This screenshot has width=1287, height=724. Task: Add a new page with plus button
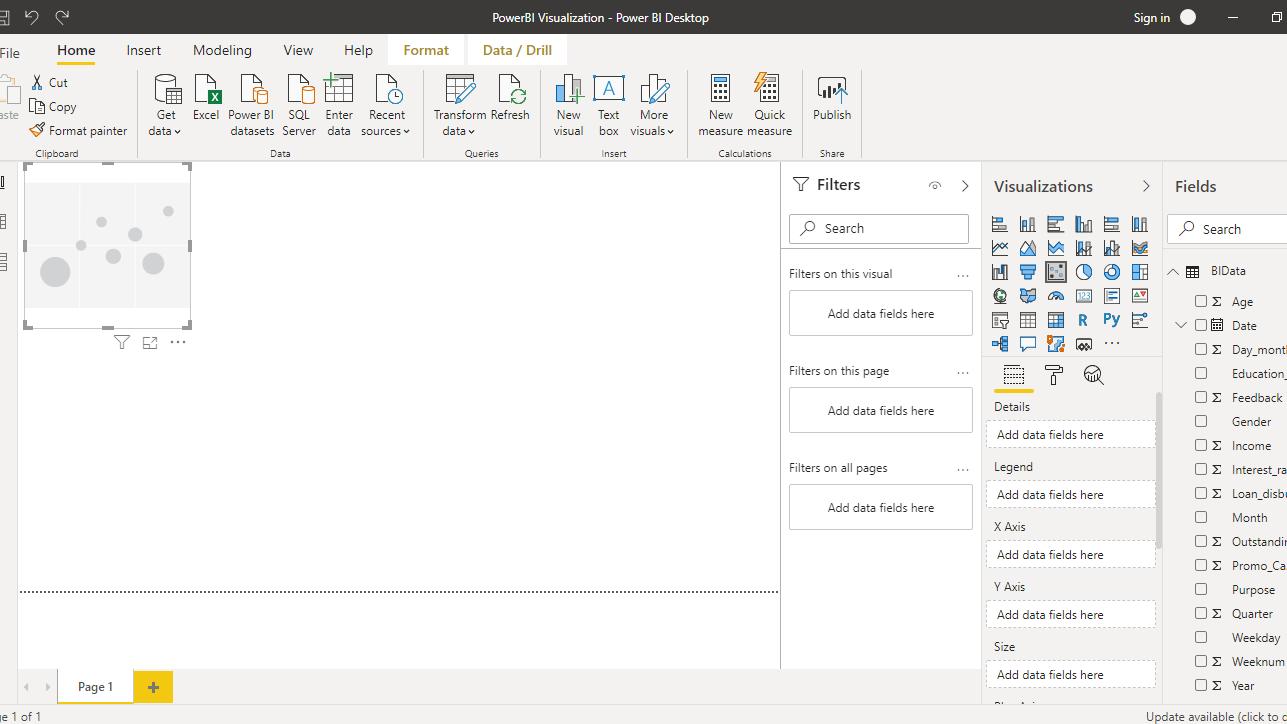153,687
